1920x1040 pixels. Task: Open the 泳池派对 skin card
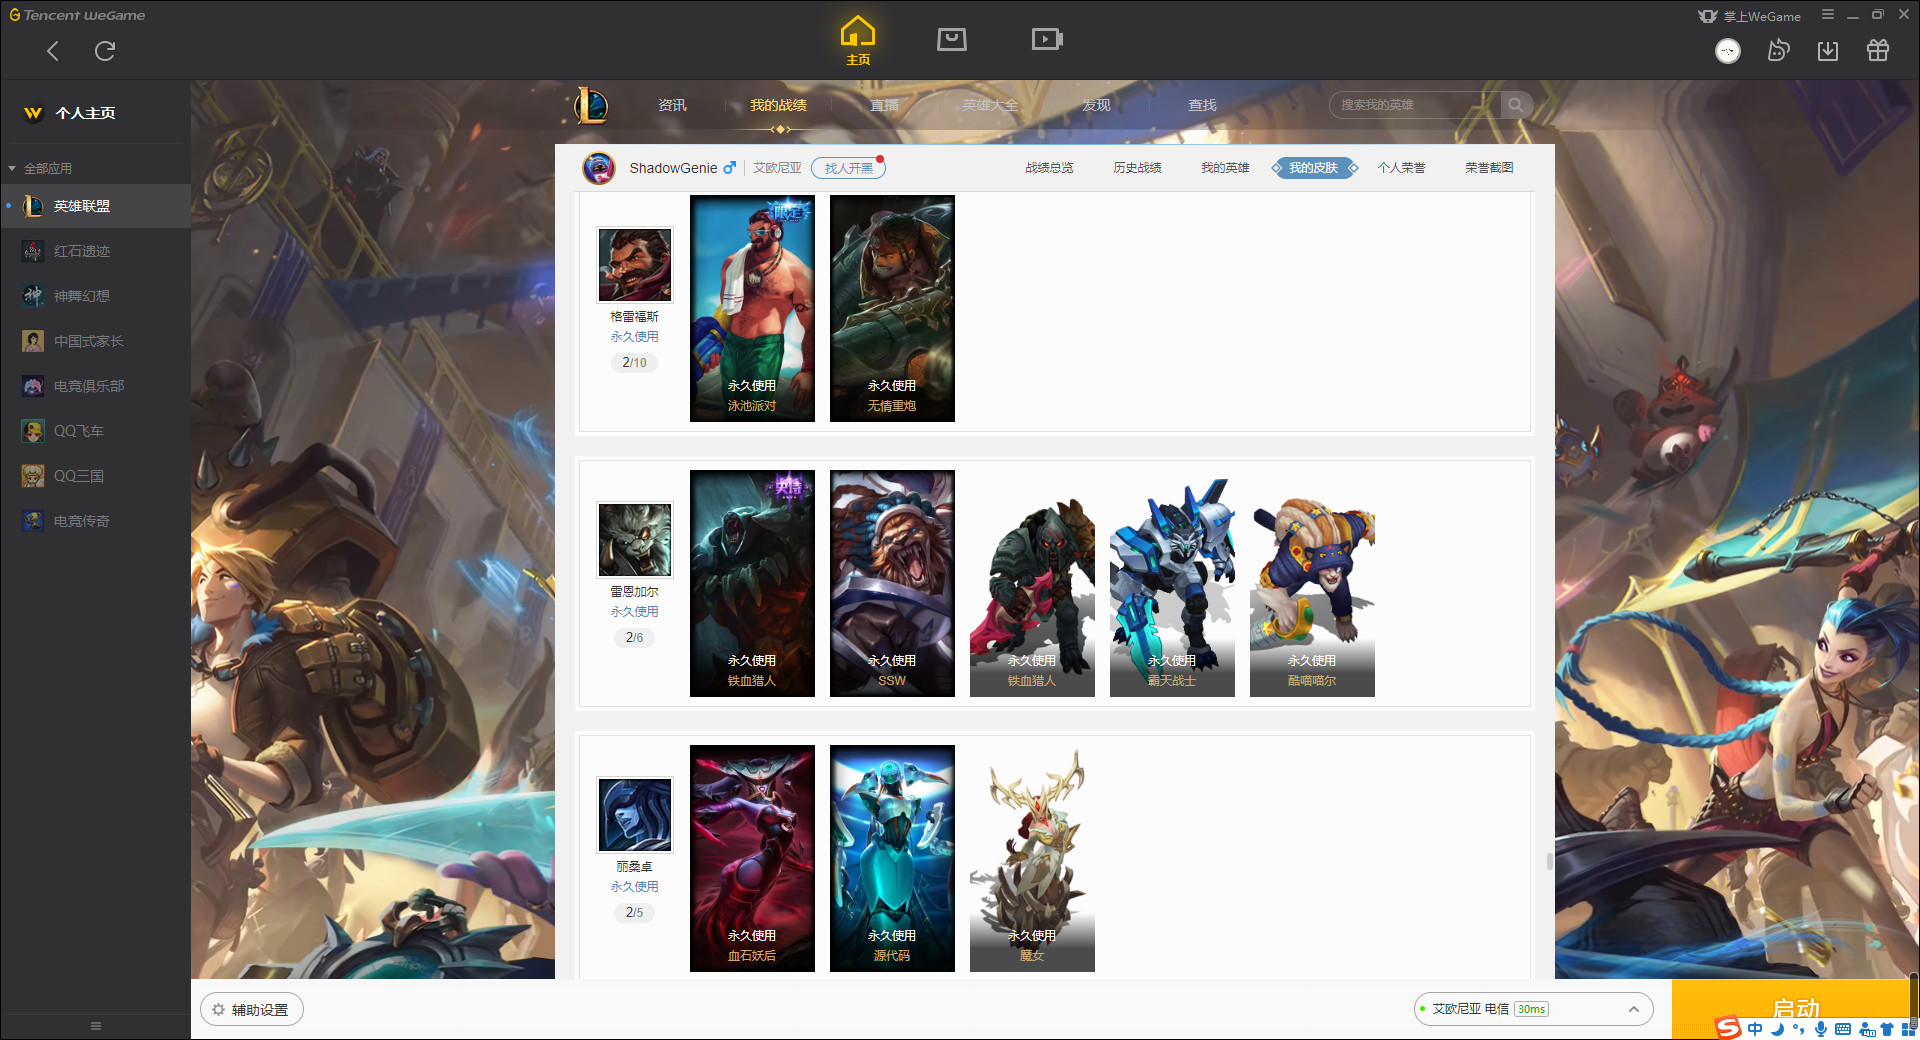(752, 308)
